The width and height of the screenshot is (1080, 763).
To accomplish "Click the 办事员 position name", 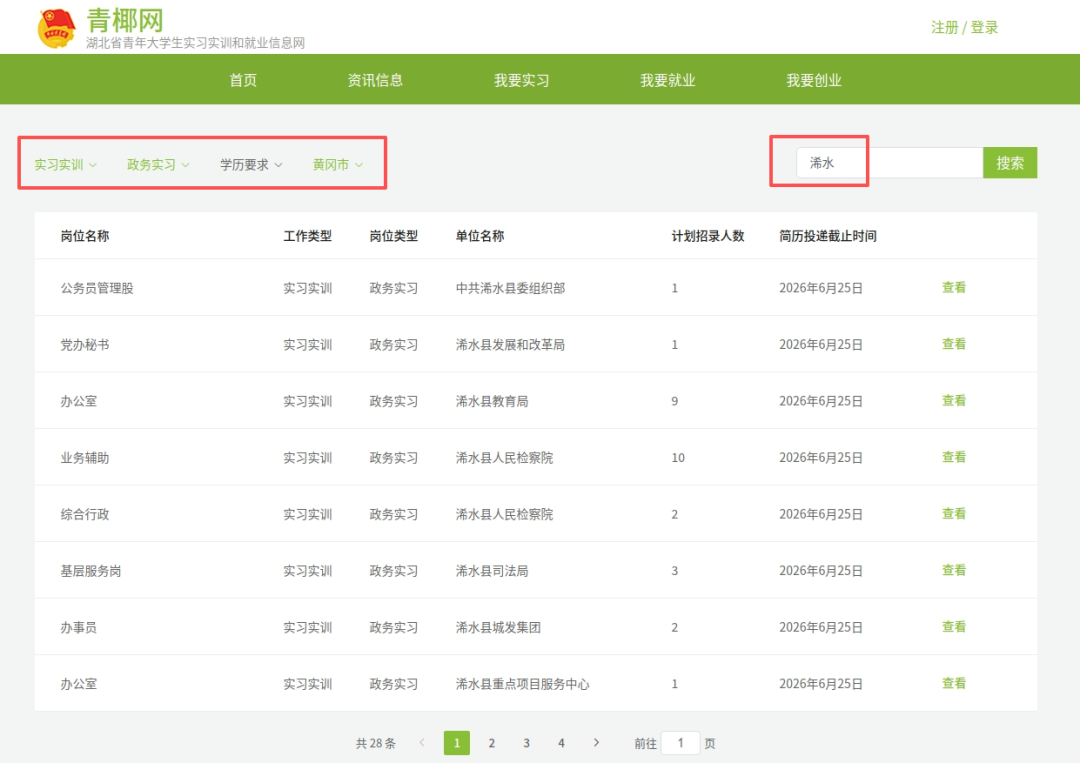I will click(79, 627).
